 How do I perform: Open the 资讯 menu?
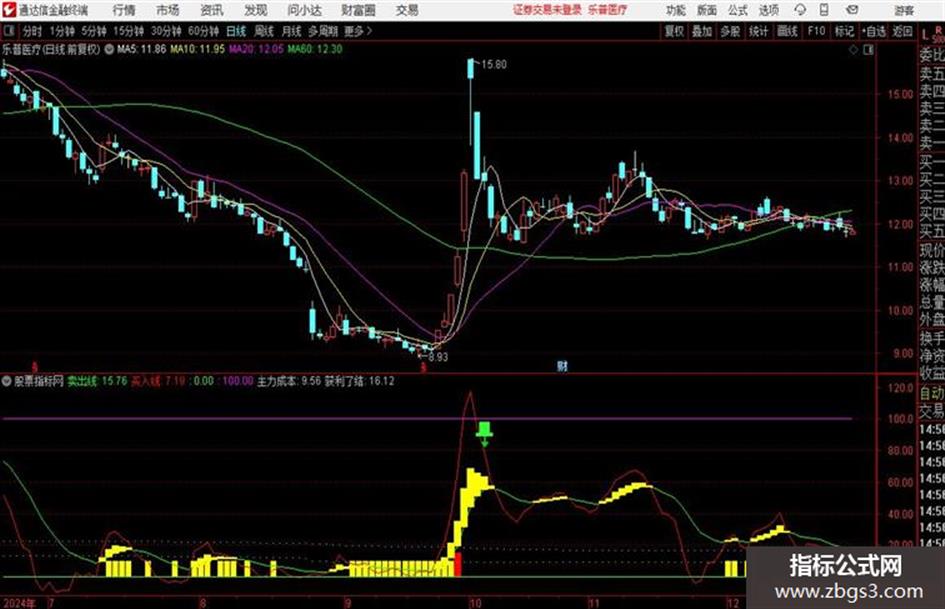coord(212,10)
